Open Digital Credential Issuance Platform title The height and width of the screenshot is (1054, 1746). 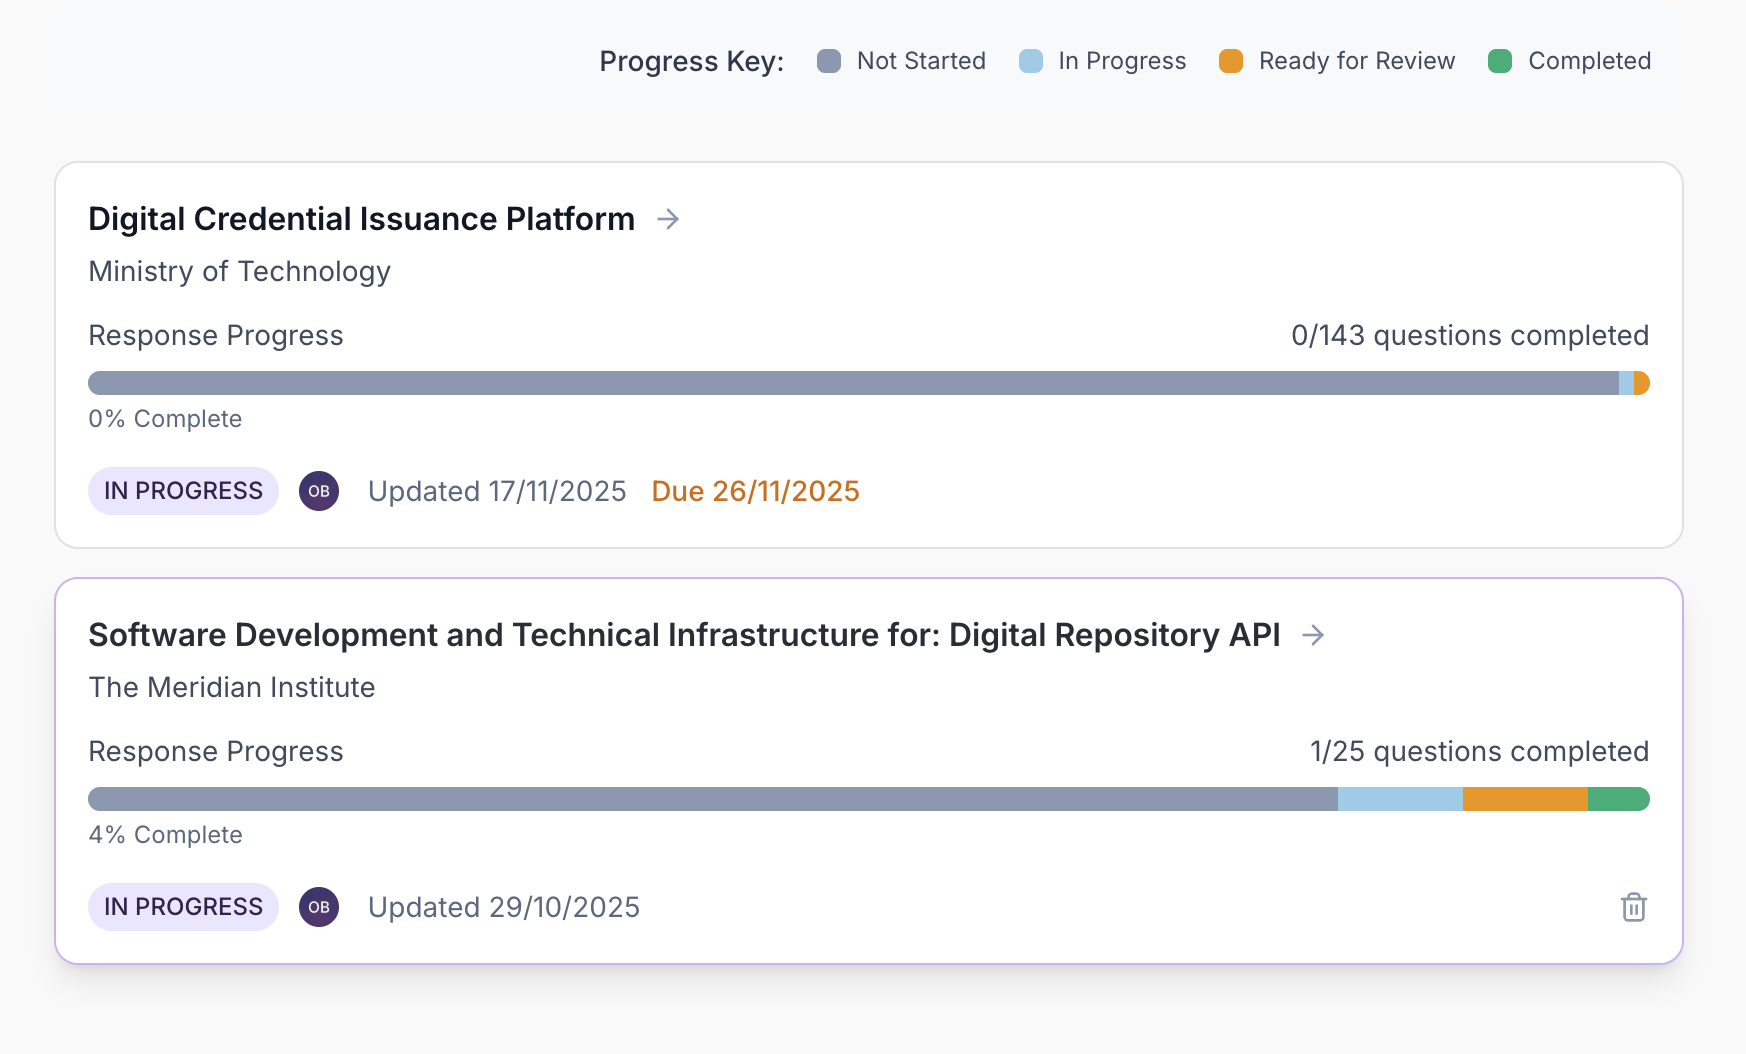[x=361, y=219]
